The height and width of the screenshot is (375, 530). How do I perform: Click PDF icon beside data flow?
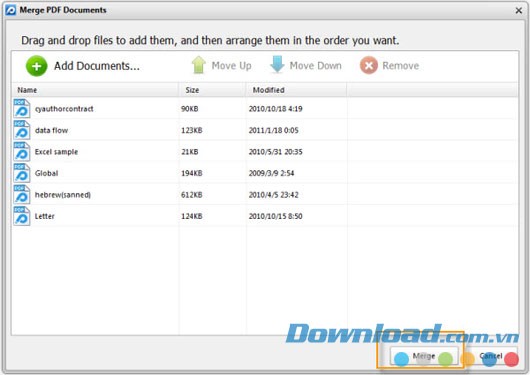(22, 130)
